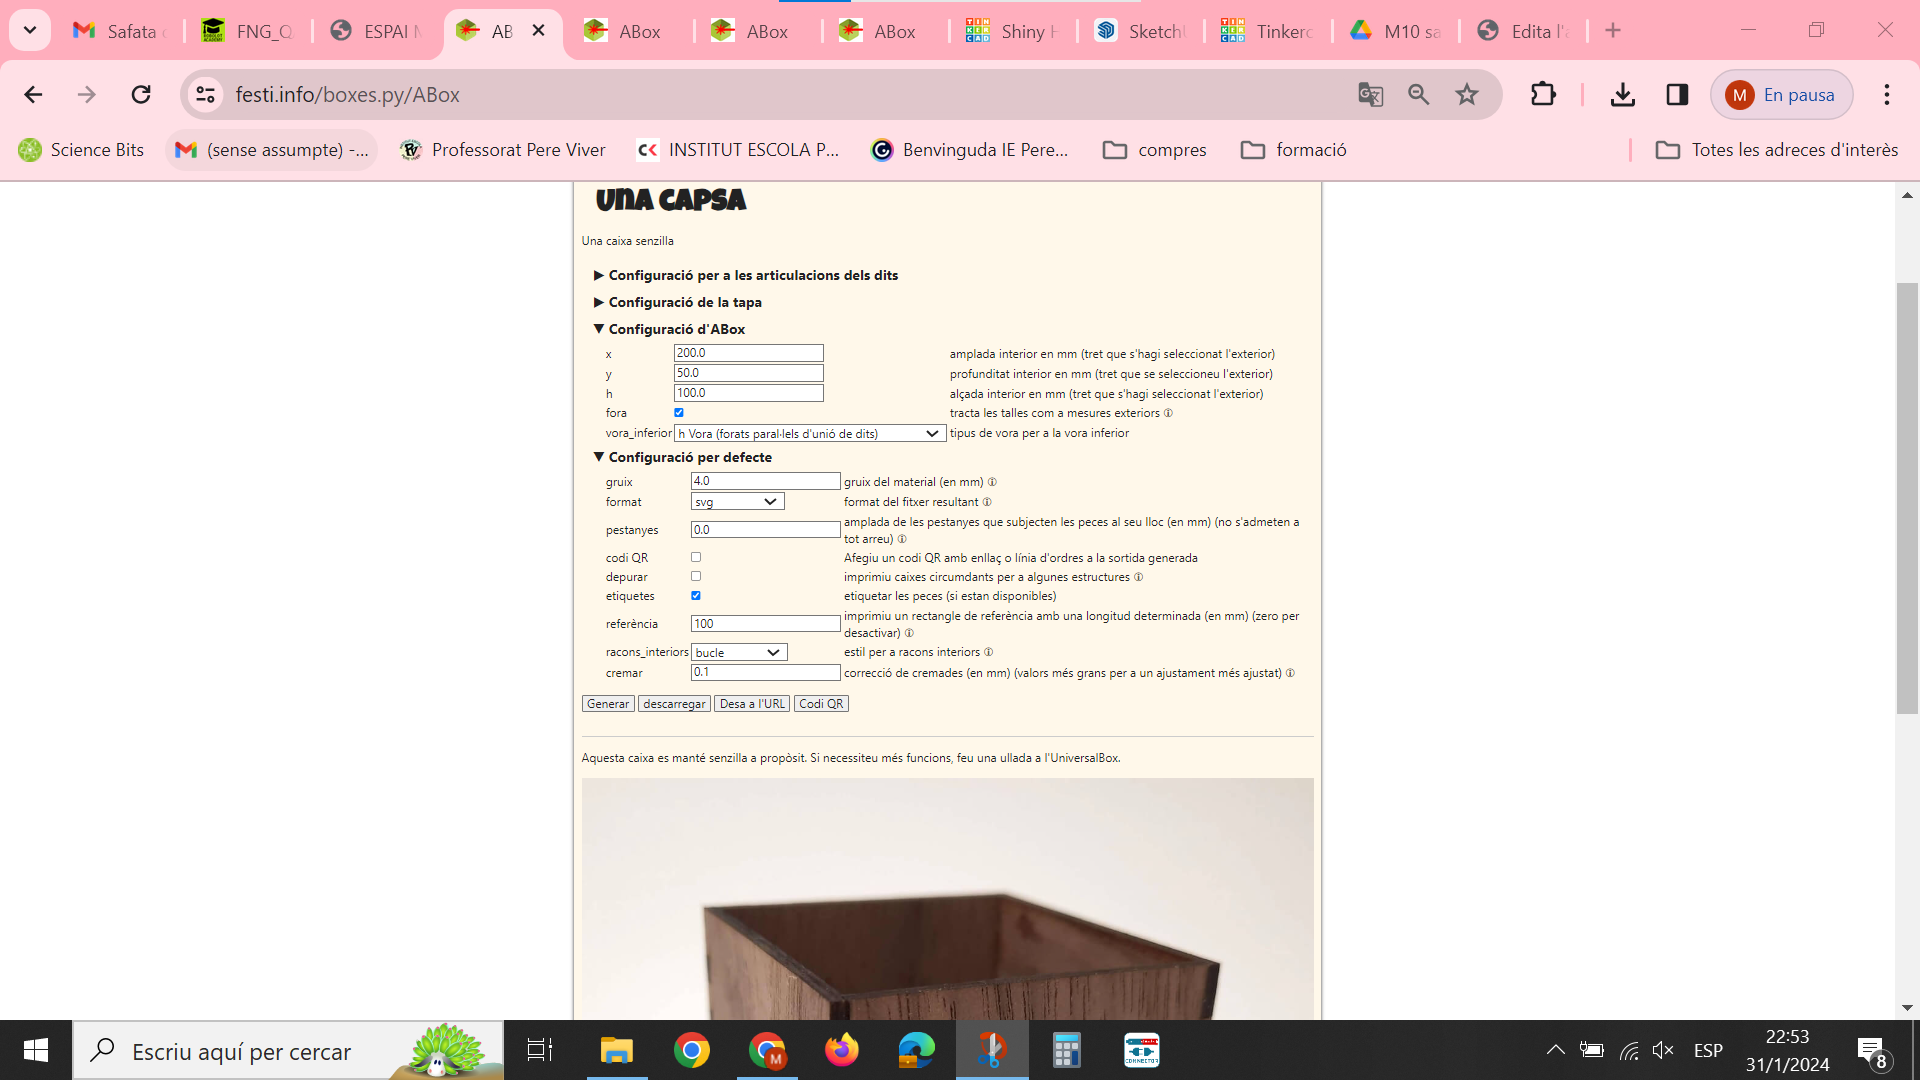
Task: Bookmark this page with the star icon
Action: tap(1466, 95)
